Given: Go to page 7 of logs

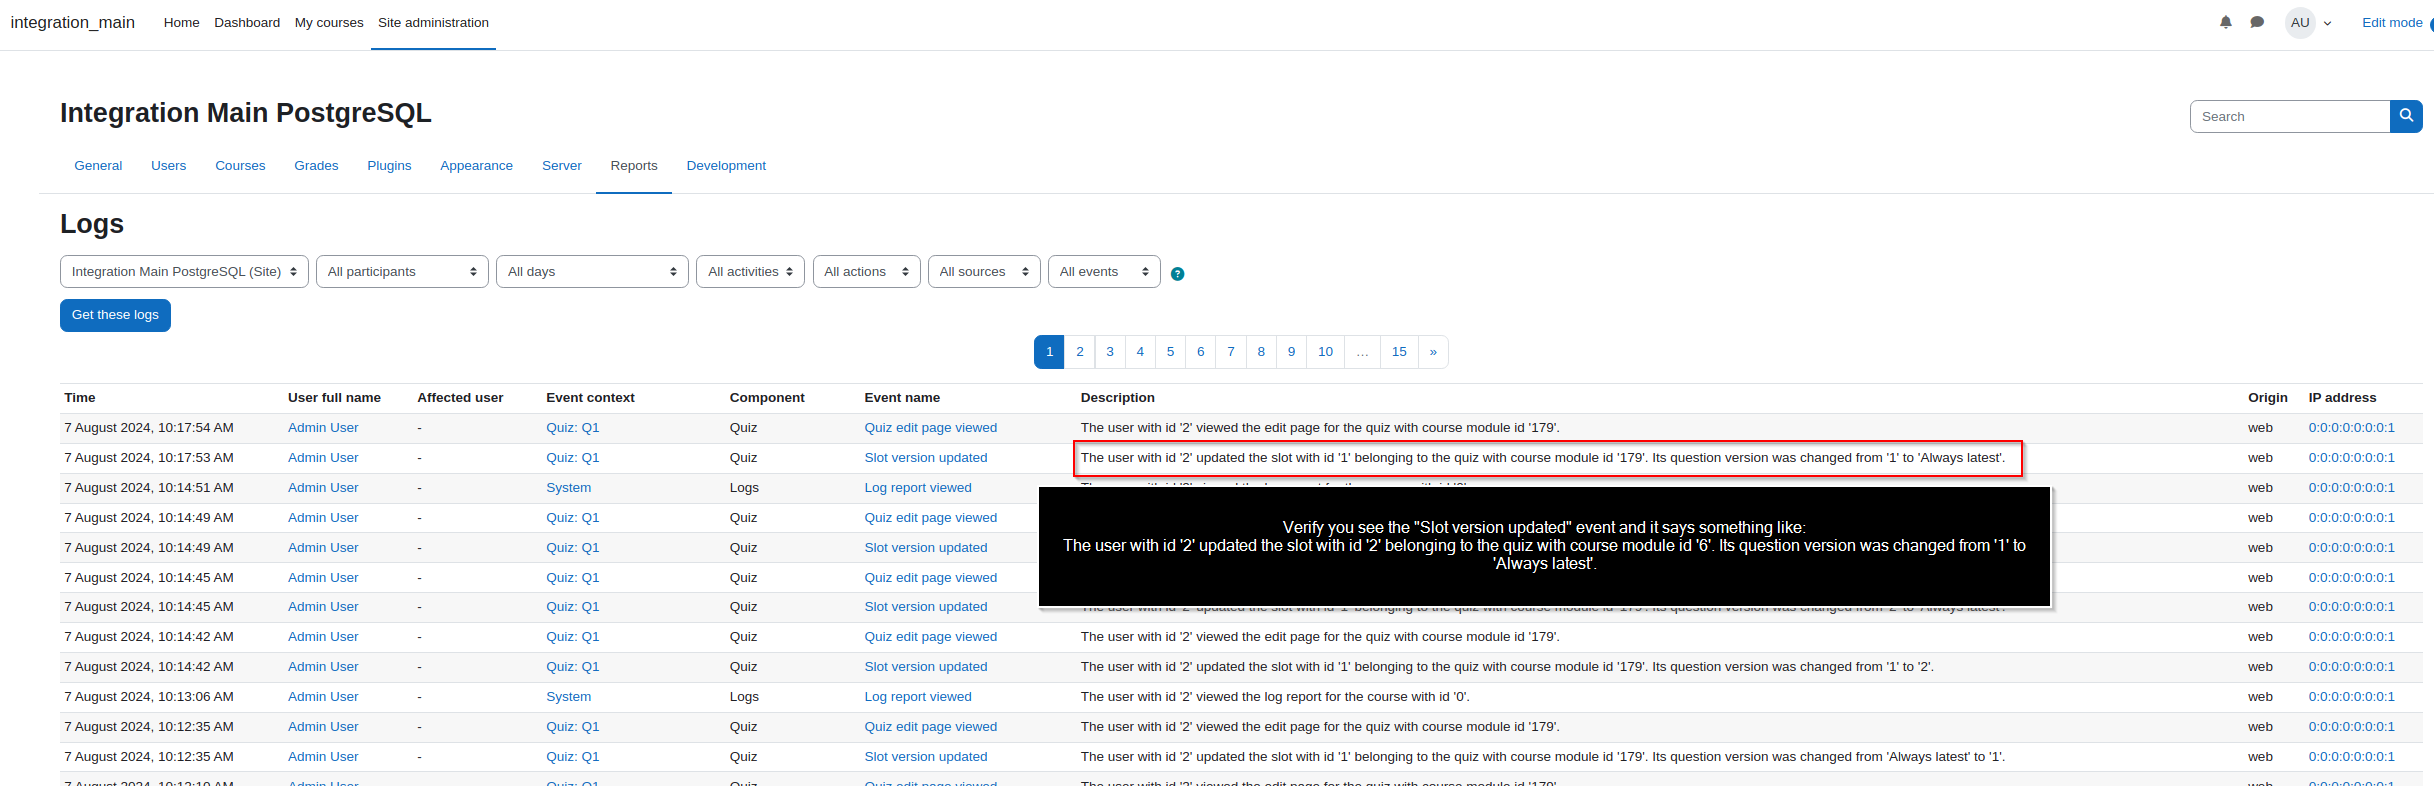Looking at the screenshot, I should click(x=1231, y=352).
